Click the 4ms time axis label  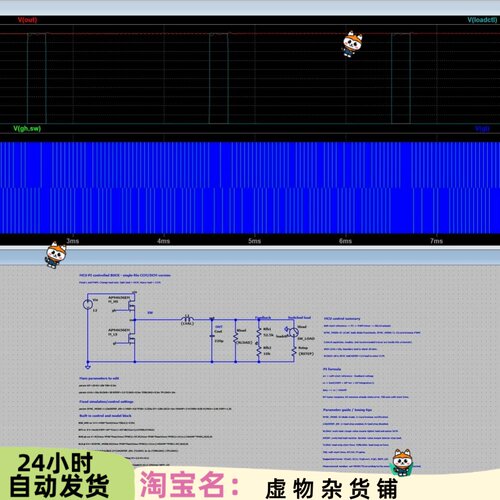click(164, 241)
